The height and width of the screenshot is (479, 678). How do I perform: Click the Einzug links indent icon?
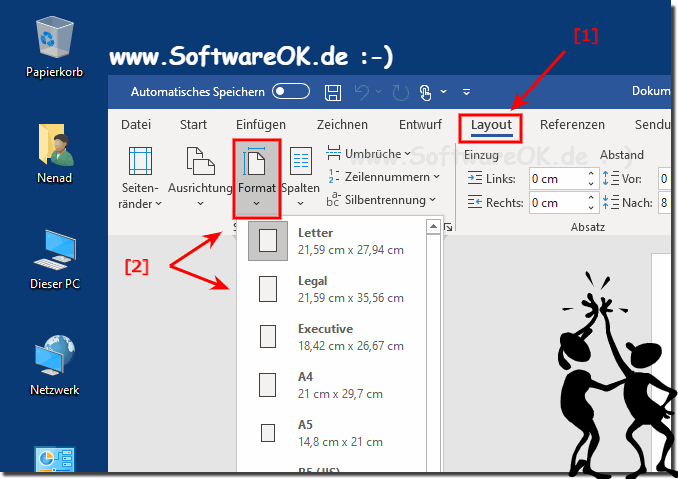(x=475, y=179)
